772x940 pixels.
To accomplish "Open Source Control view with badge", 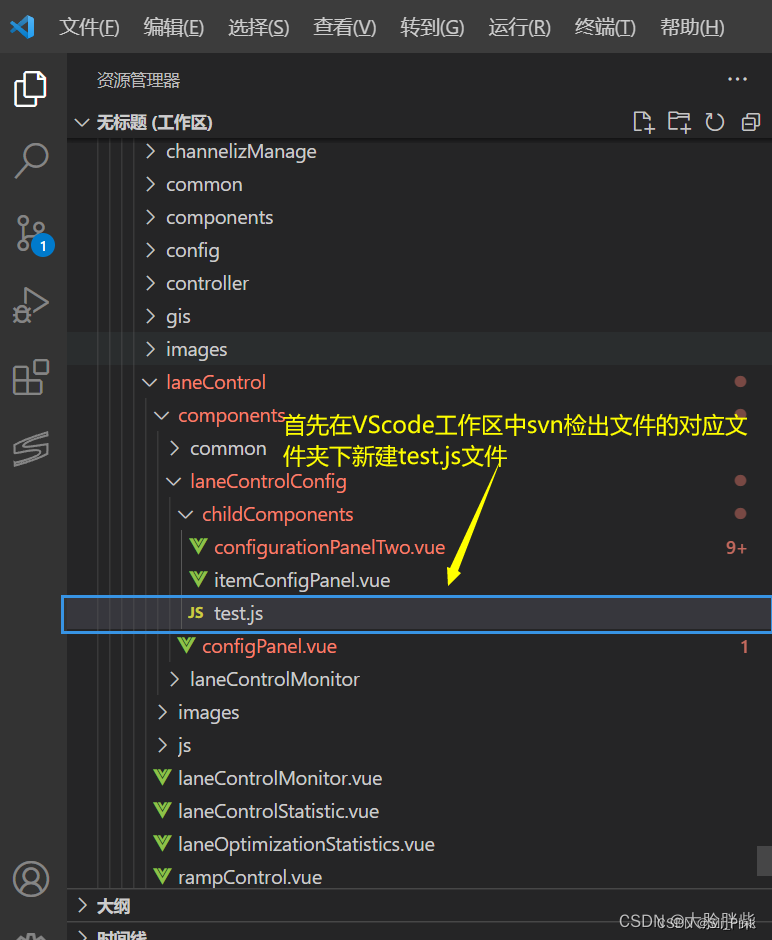I will coord(33,234).
